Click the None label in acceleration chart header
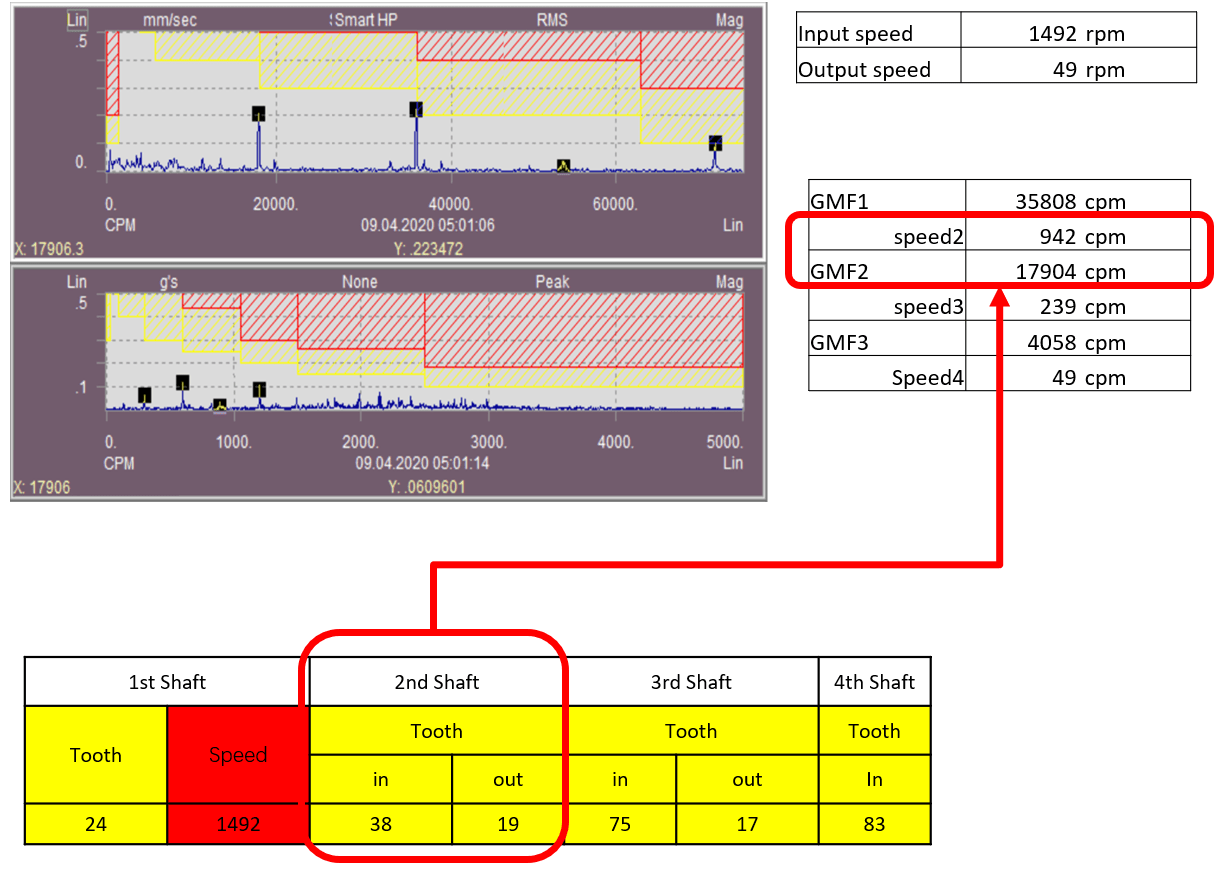 tap(359, 282)
